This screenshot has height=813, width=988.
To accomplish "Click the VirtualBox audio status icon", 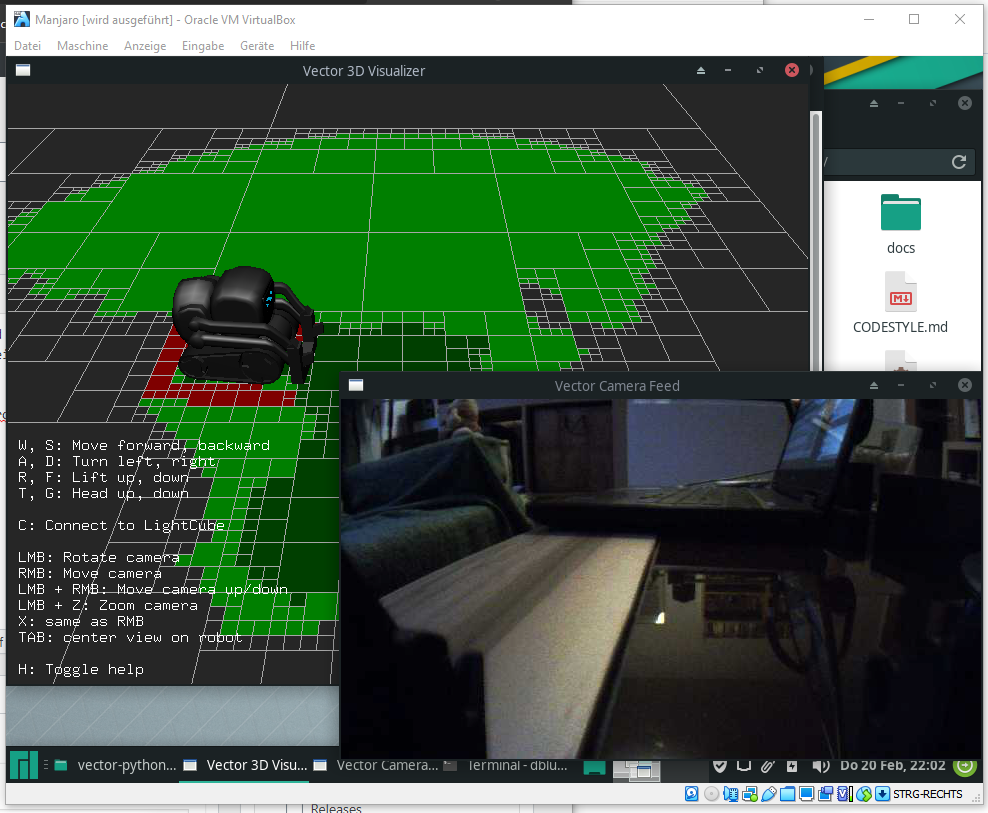I will click(730, 794).
